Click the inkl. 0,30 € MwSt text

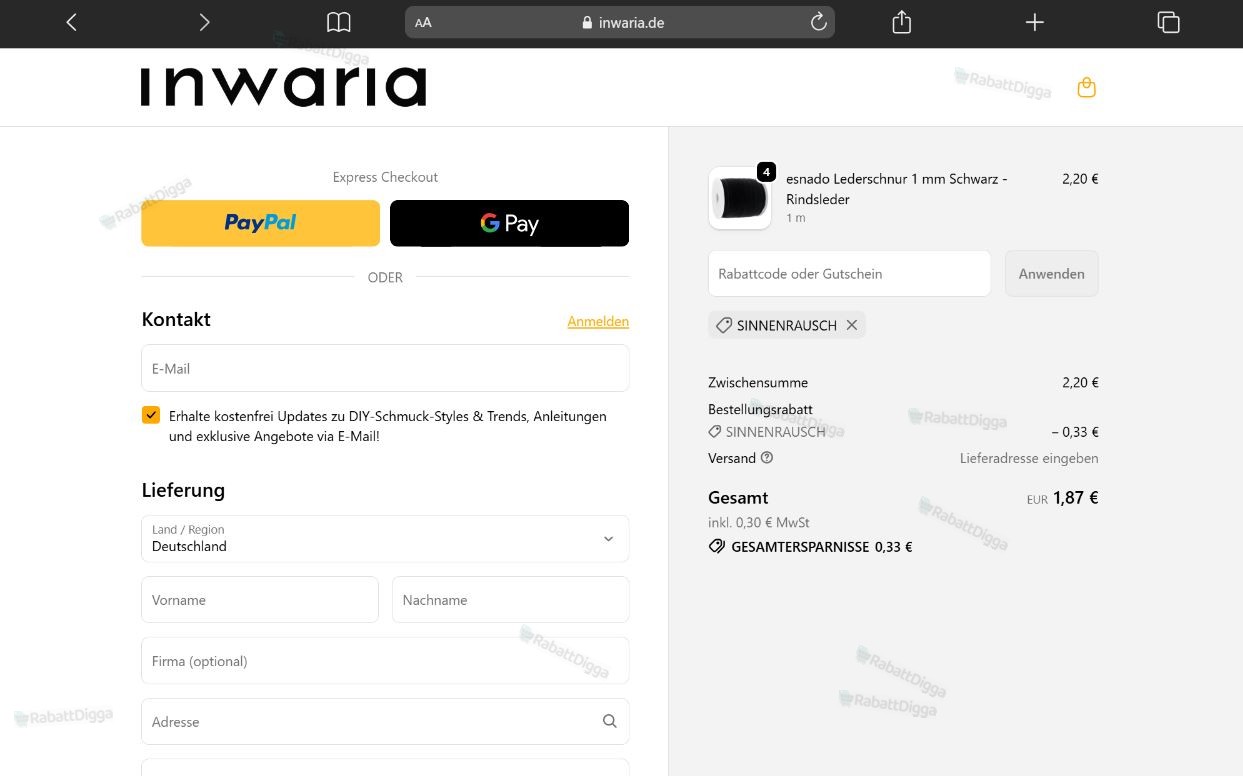[x=759, y=522]
